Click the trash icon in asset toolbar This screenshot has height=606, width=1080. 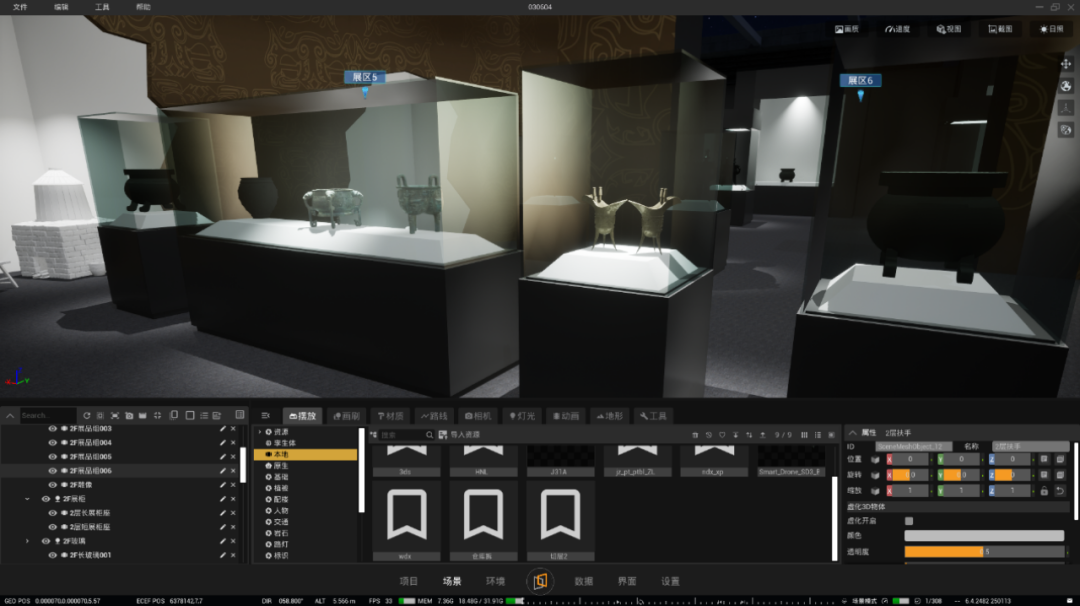695,435
